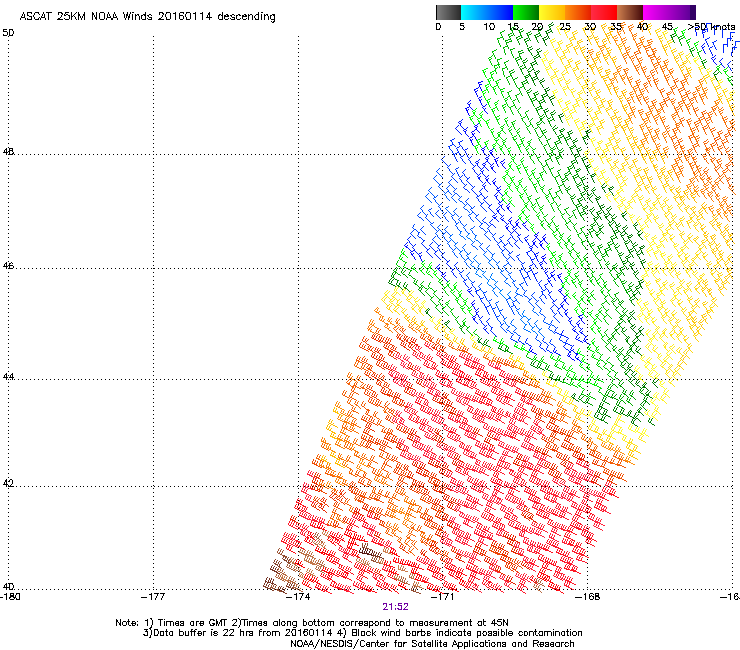Click the longitude -174 axis label
The image size is (740, 650).
298,597
